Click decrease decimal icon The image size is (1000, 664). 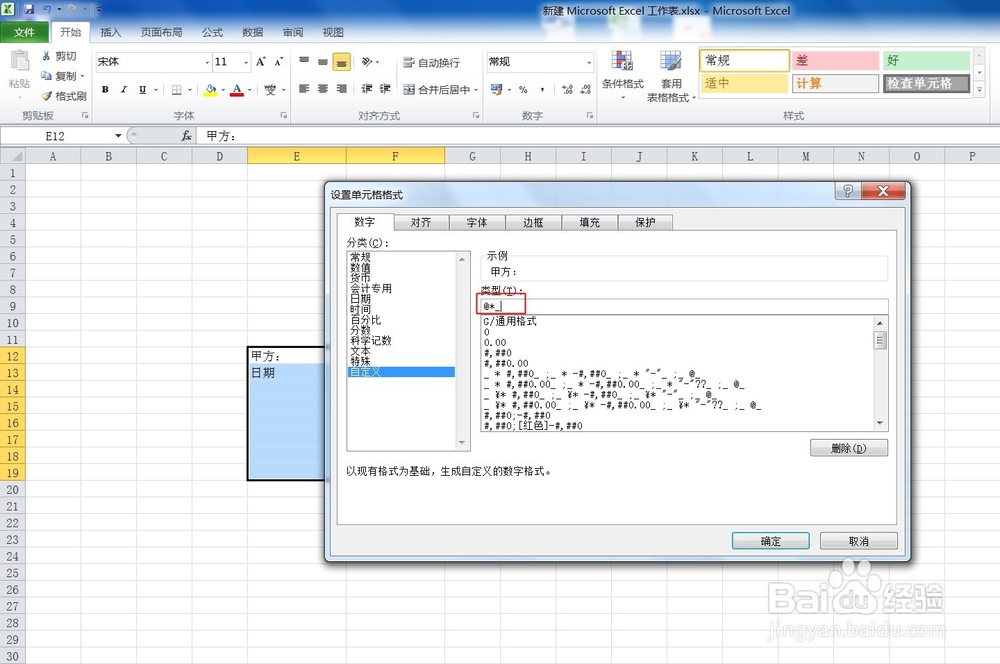coord(585,90)
